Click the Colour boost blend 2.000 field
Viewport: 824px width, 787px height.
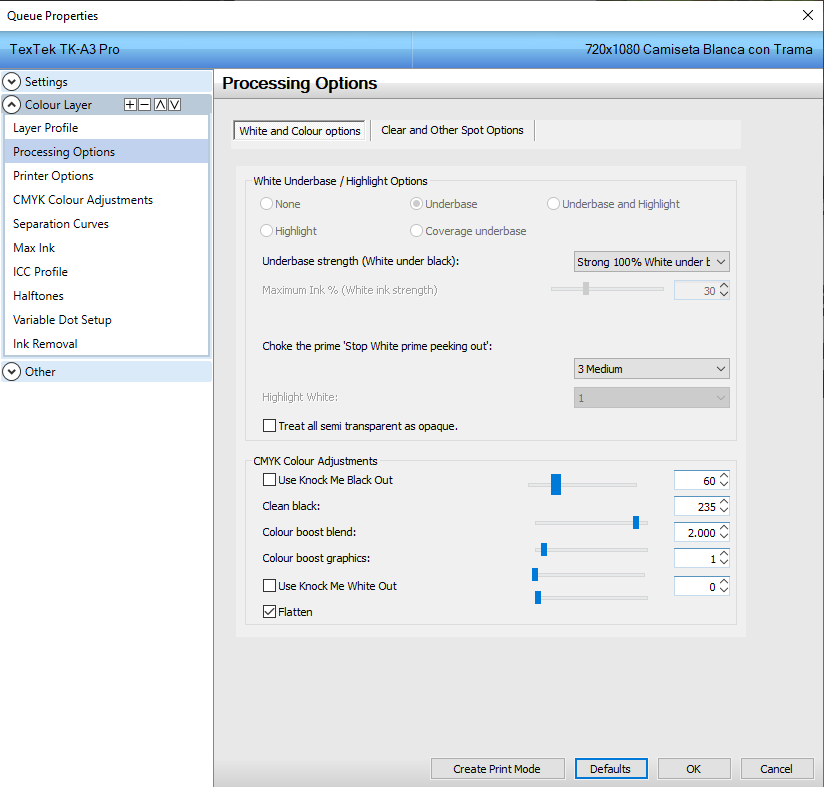[x=696, y=532]
